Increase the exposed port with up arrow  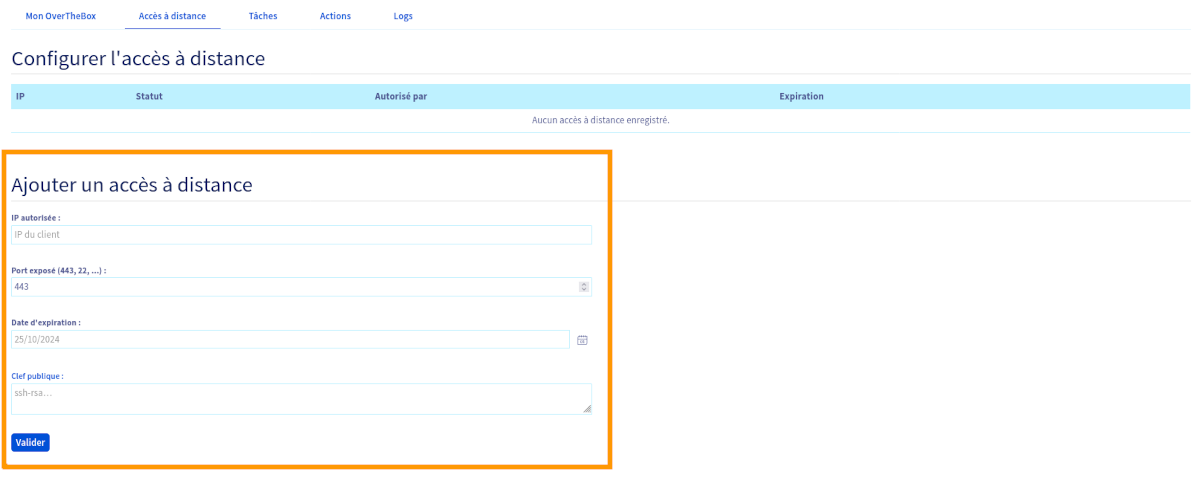[x=584, y=284]
